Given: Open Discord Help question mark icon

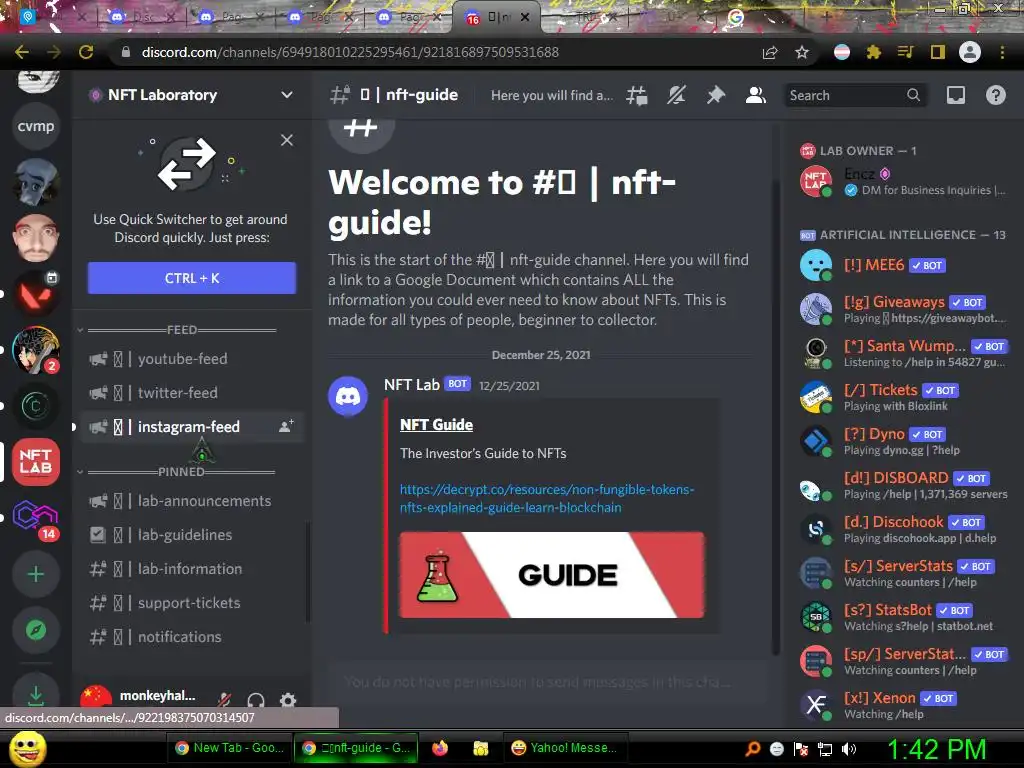Looking at the screenshot, I should tap(995, 95).
